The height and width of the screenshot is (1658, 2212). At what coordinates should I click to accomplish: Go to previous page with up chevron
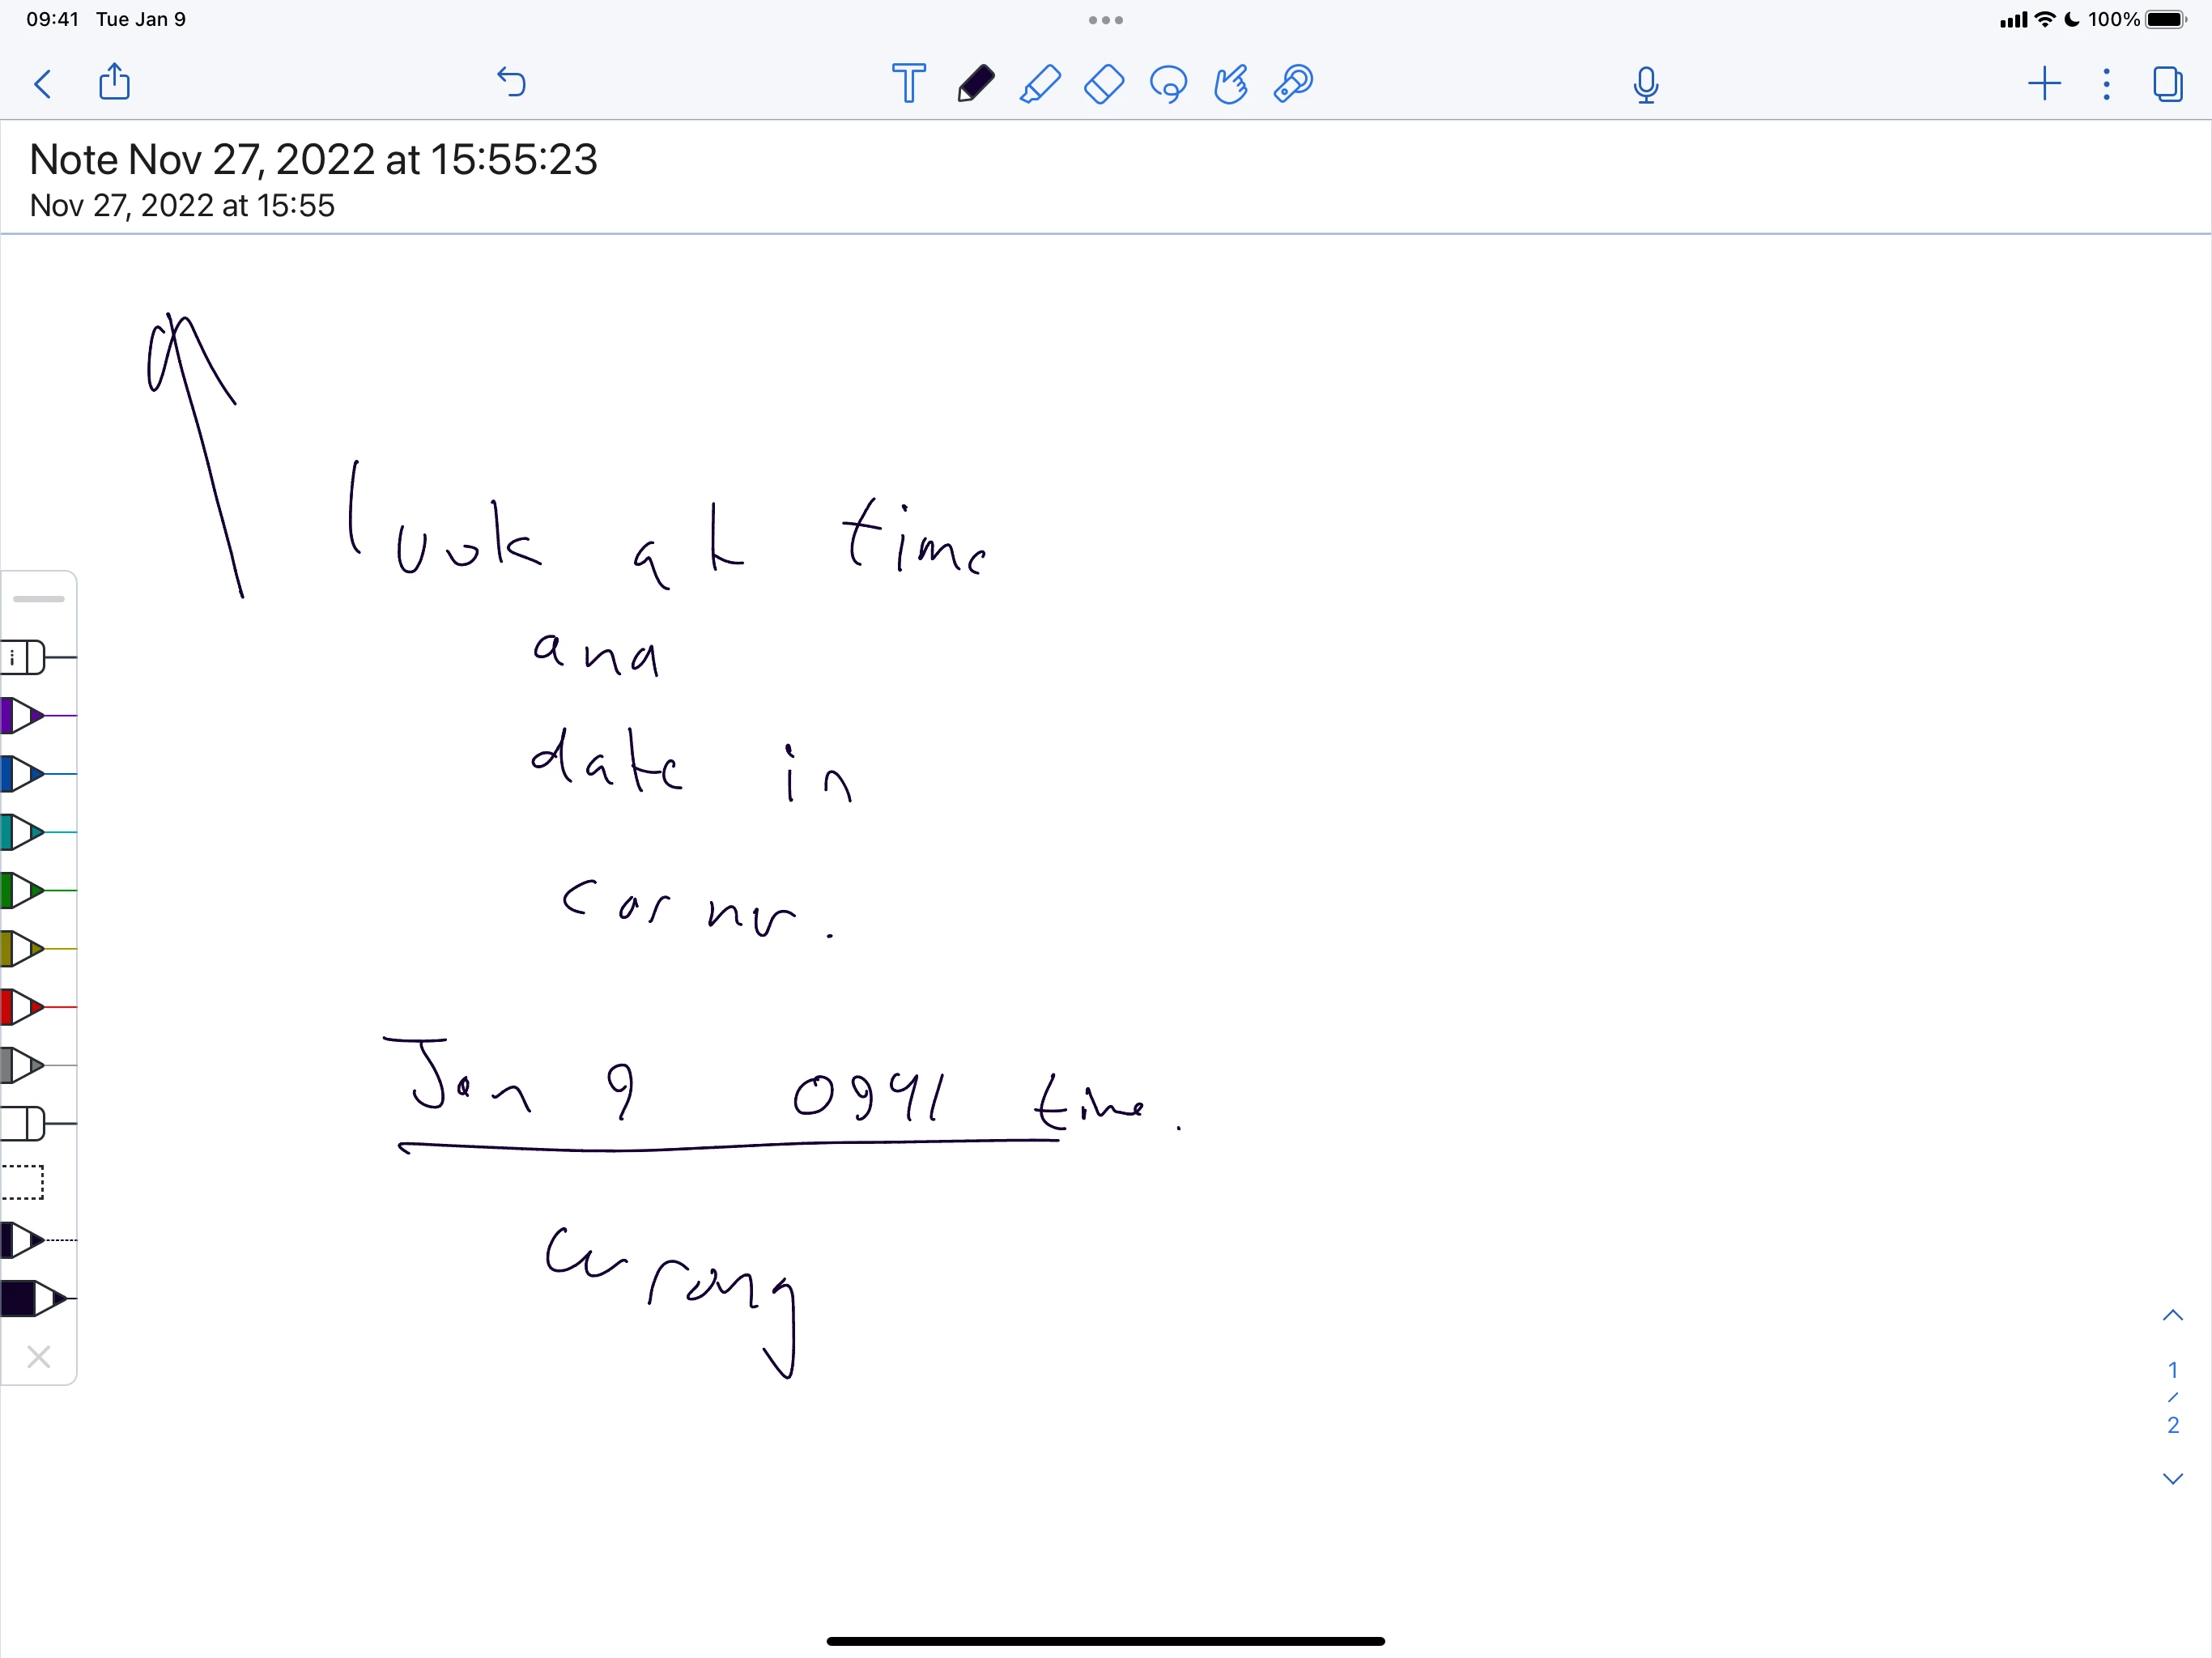(x=2172, y=1315)
